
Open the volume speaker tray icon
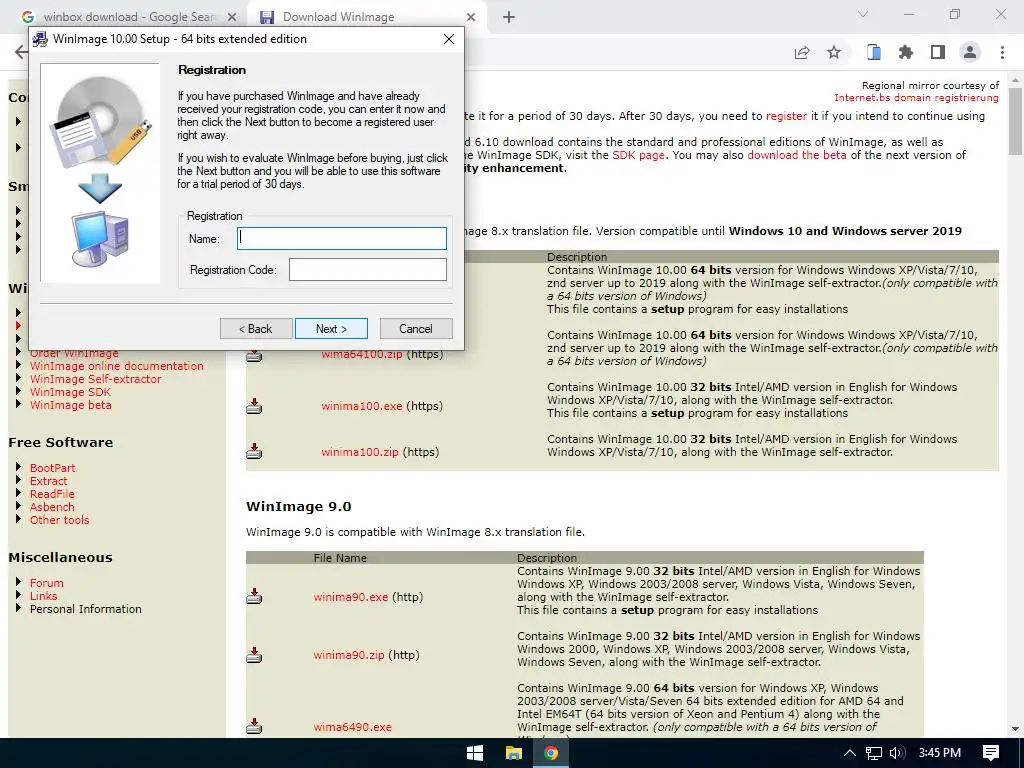(897, 753)
